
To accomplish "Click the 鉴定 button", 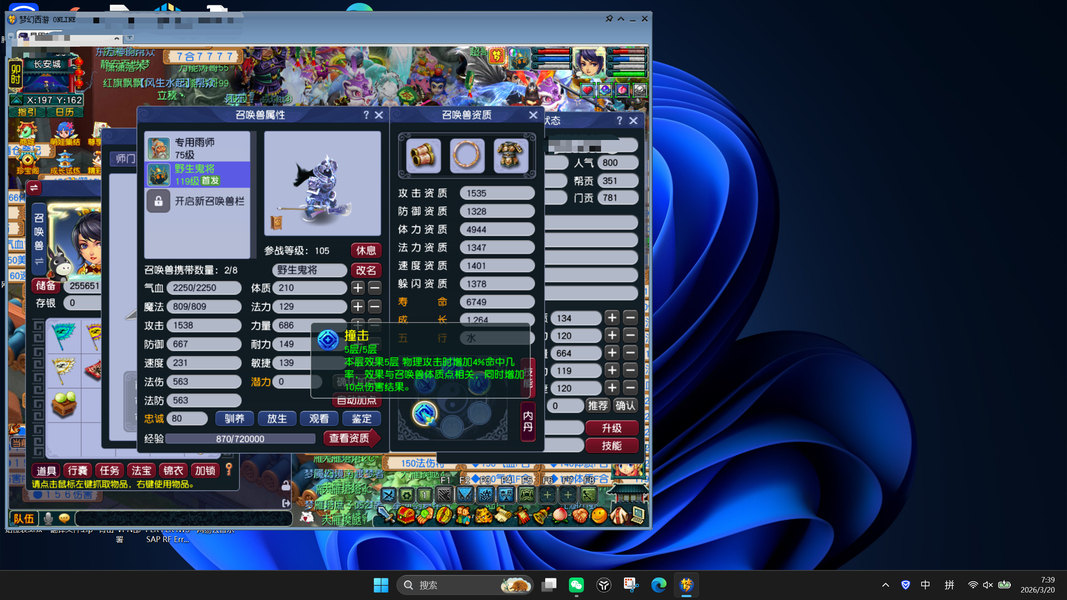I will (361, 418).
